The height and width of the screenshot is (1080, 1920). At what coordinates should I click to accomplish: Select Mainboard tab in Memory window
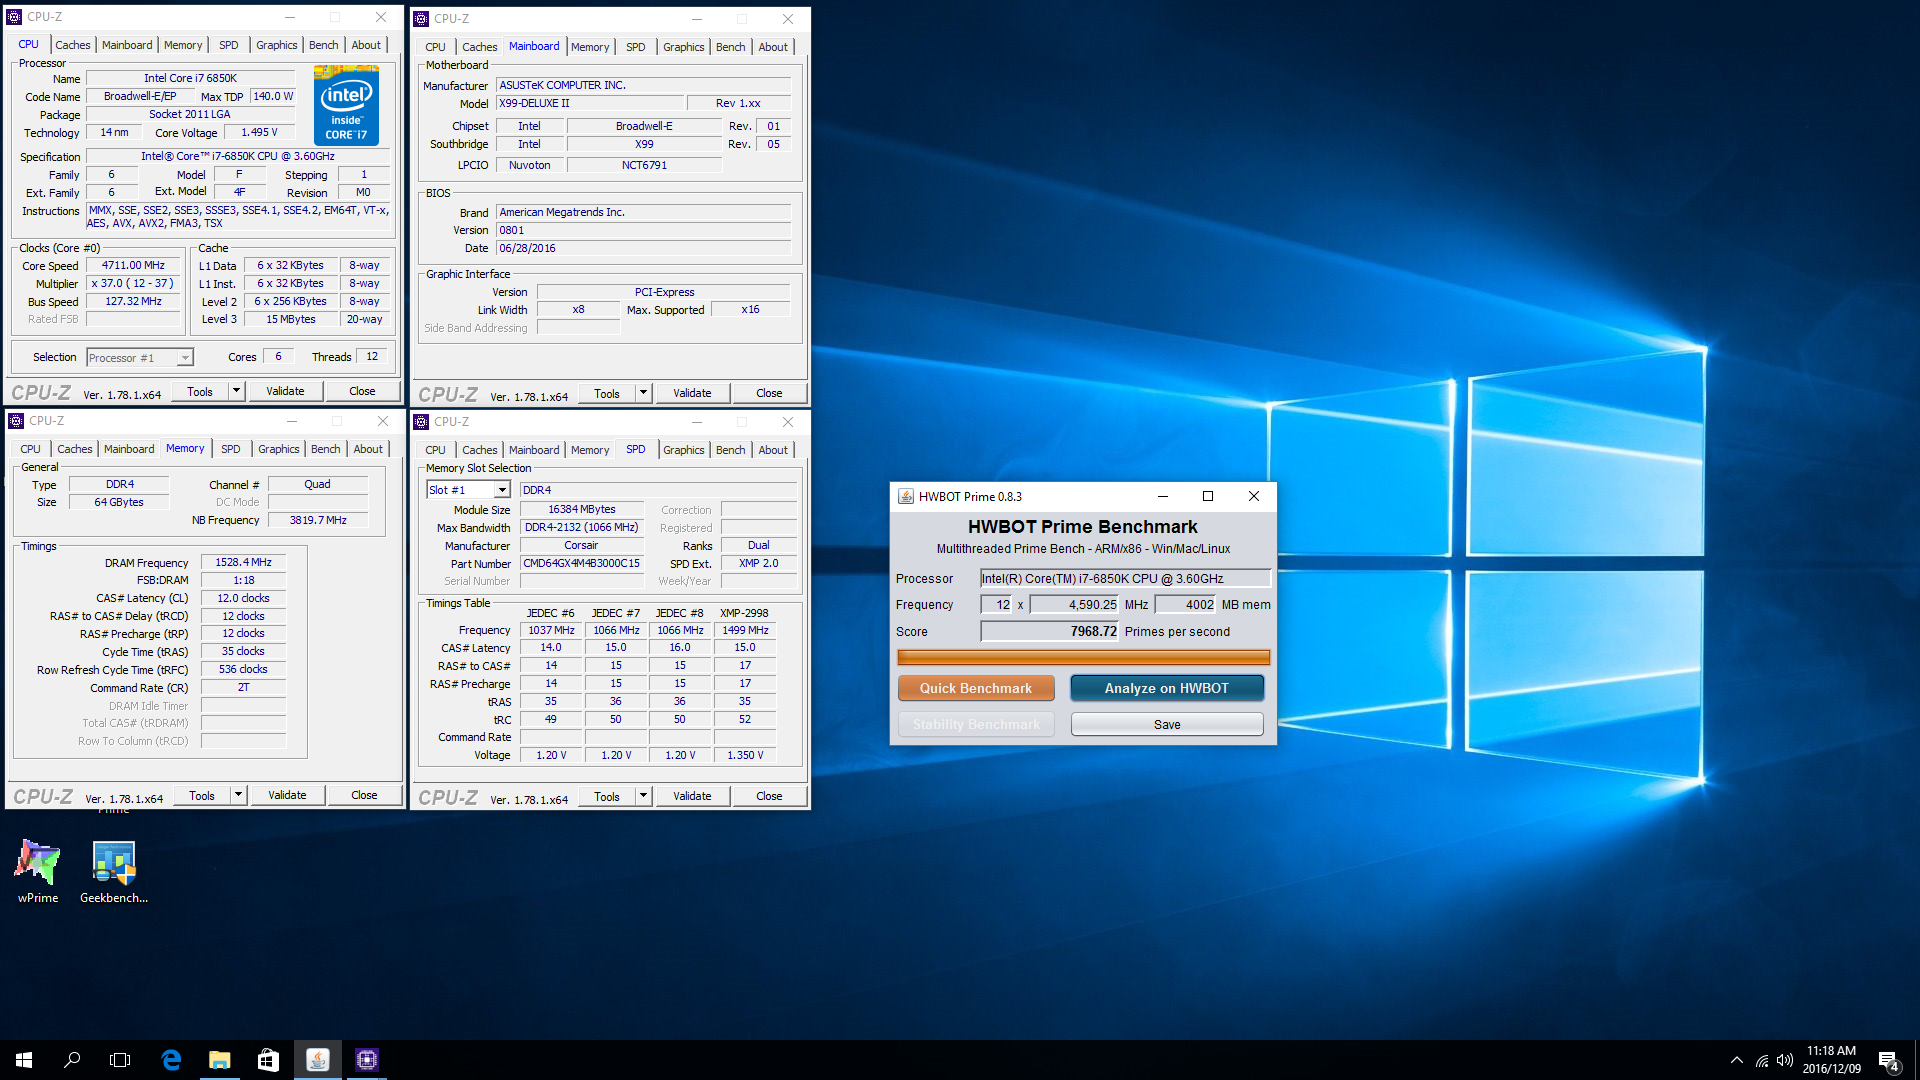point(129,449)
